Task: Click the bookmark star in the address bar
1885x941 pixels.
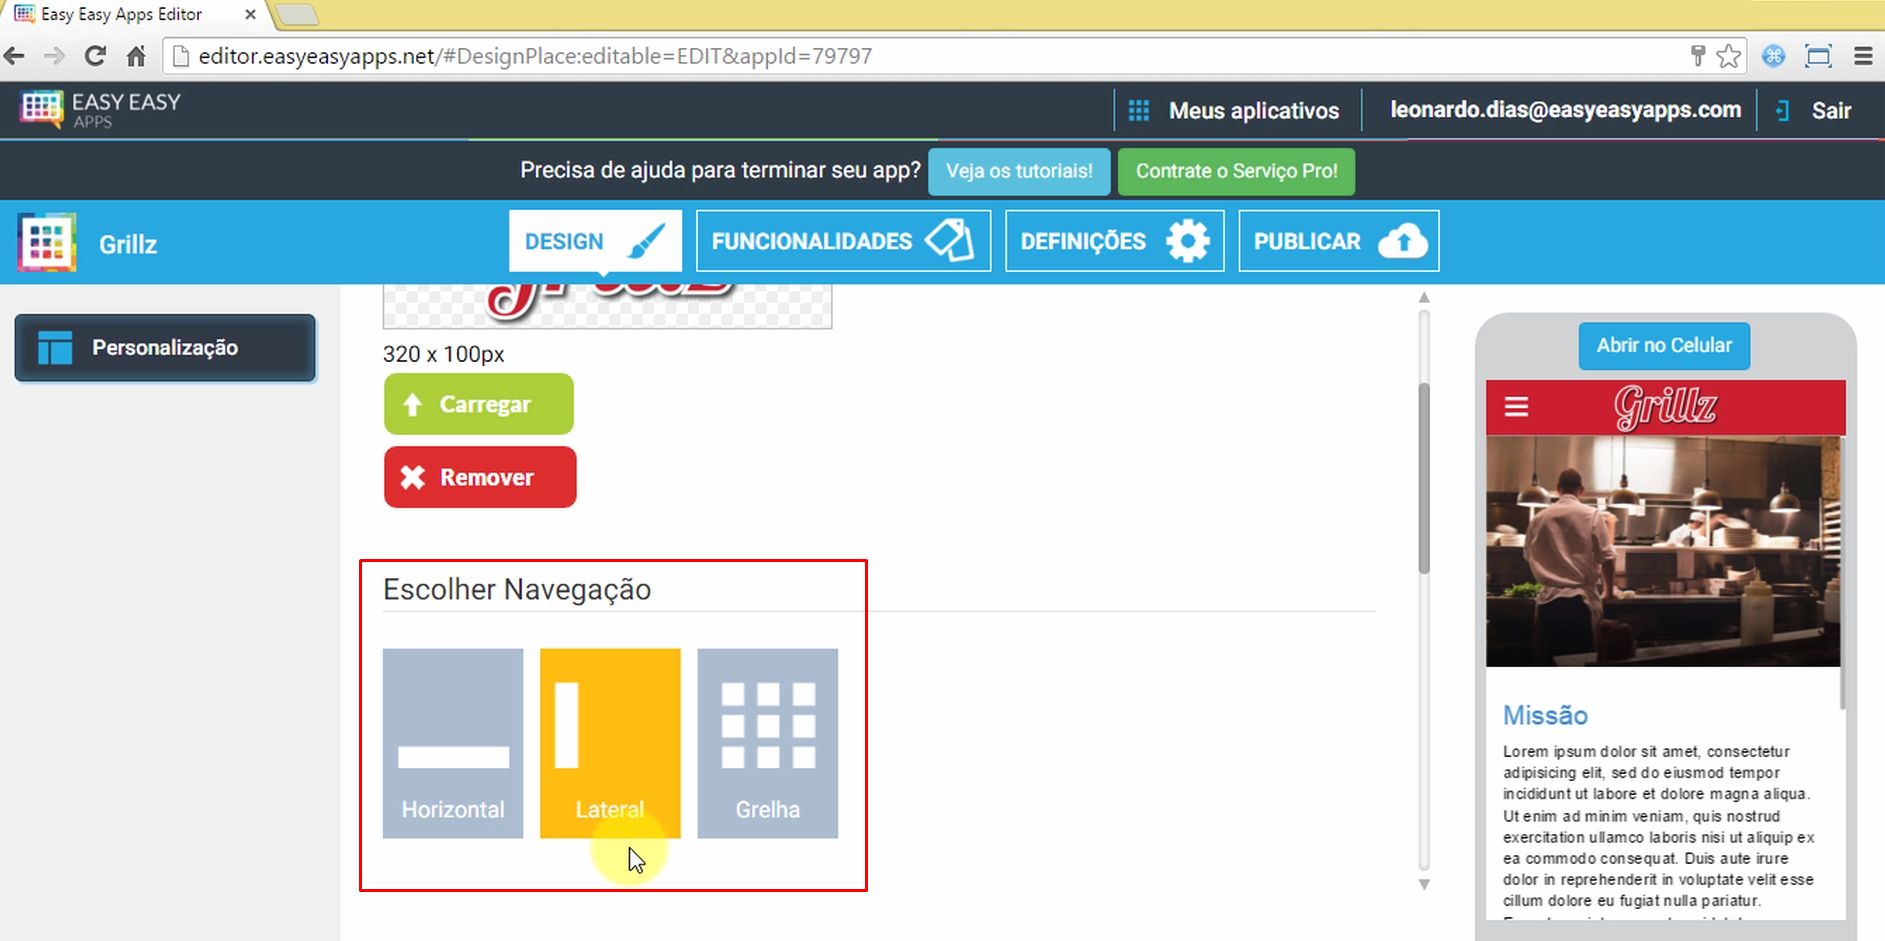Action: [1729, 56]
